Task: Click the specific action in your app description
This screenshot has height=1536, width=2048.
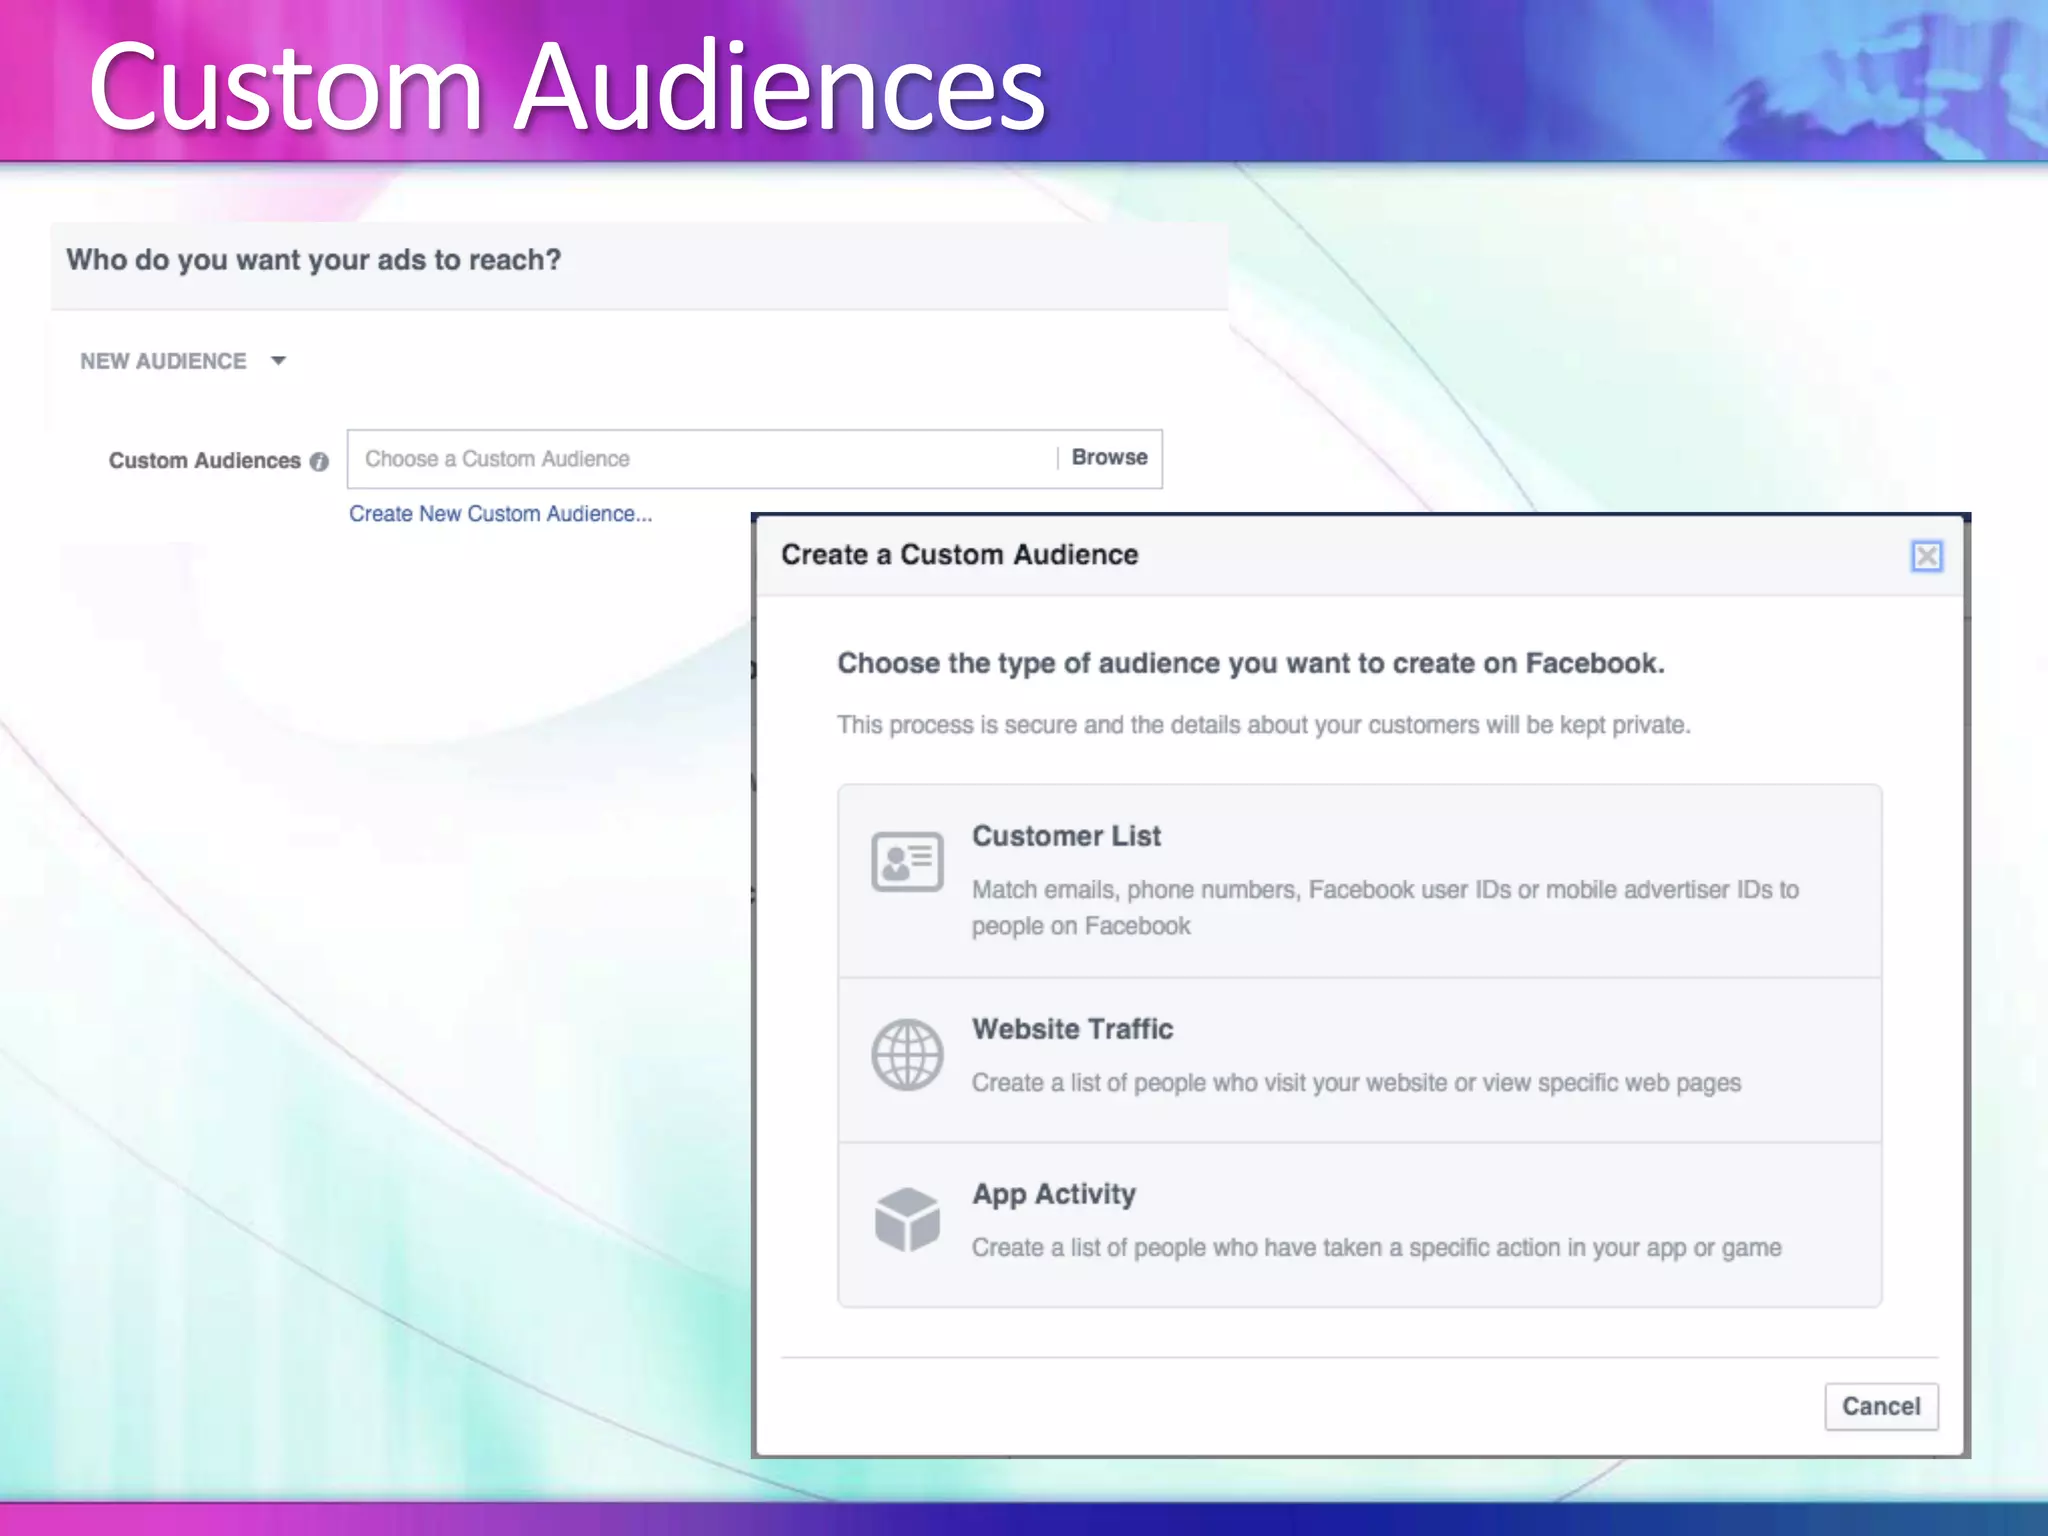Action: click(x=1376, y=1248)
